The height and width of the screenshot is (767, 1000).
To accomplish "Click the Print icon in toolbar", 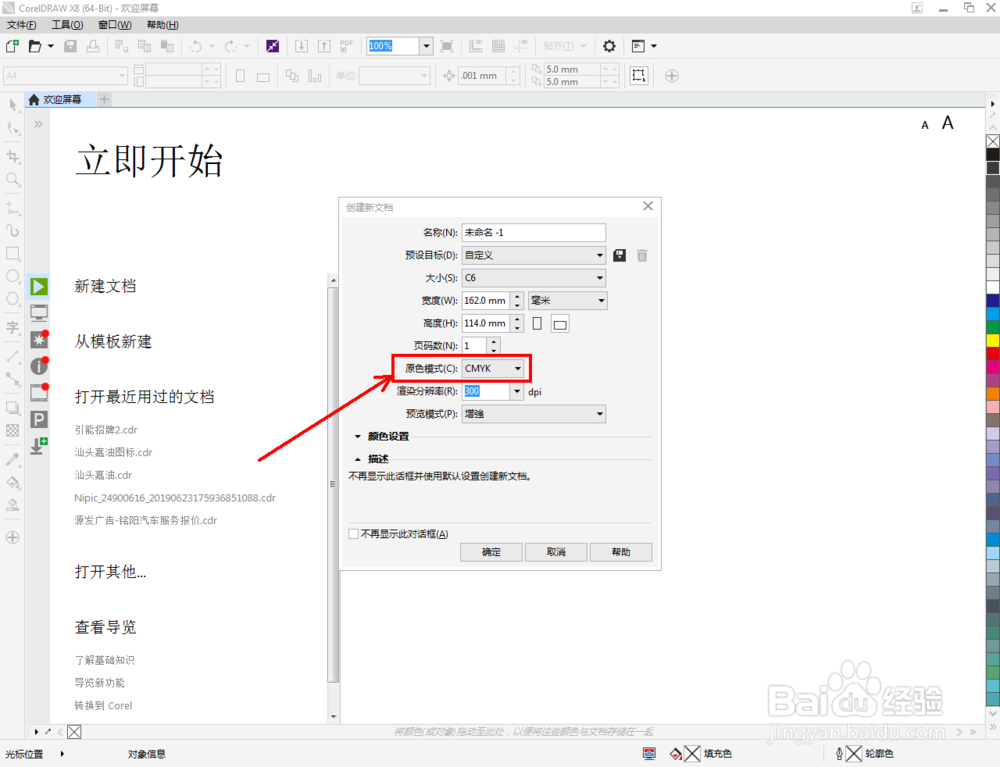I will [x=93, y=46].
